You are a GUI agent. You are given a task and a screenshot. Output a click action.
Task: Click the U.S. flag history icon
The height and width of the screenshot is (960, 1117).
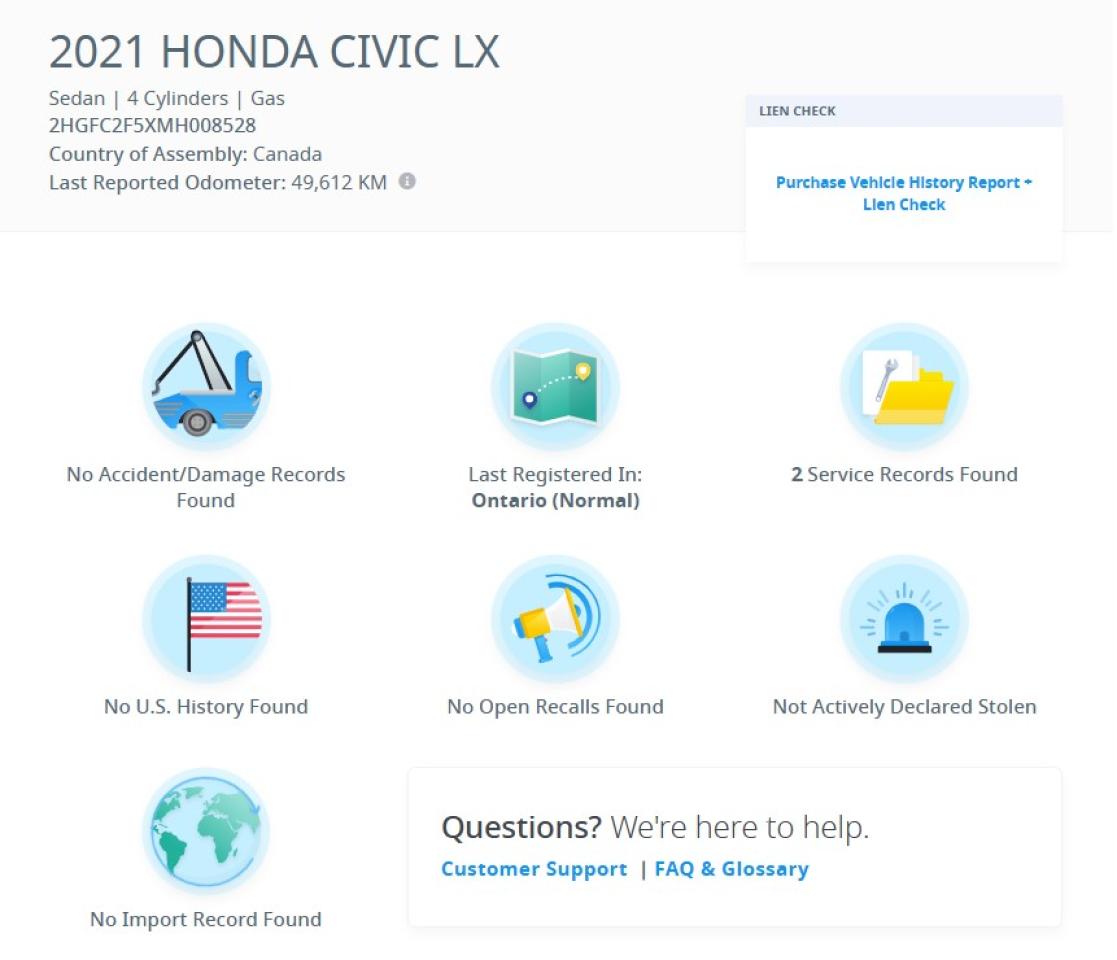(206, 619)
